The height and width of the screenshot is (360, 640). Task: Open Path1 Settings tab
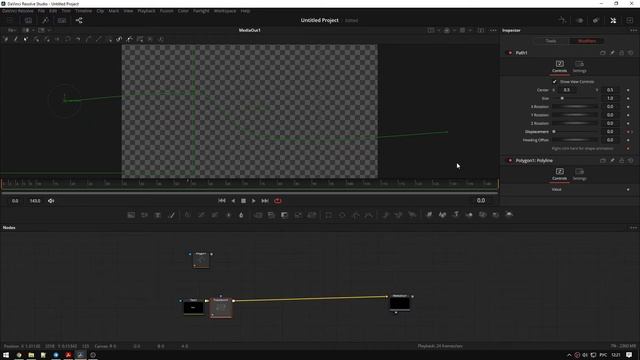tap(579, 67)
